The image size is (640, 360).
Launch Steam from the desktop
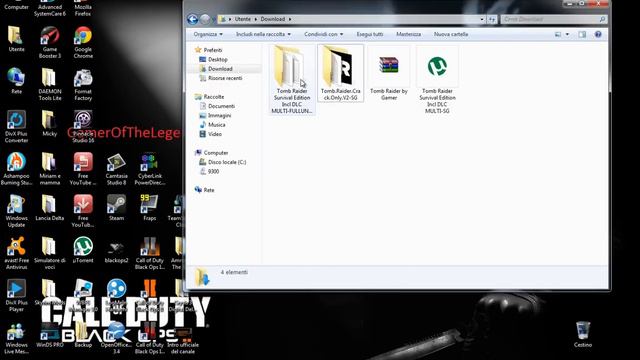coord(116,208)
